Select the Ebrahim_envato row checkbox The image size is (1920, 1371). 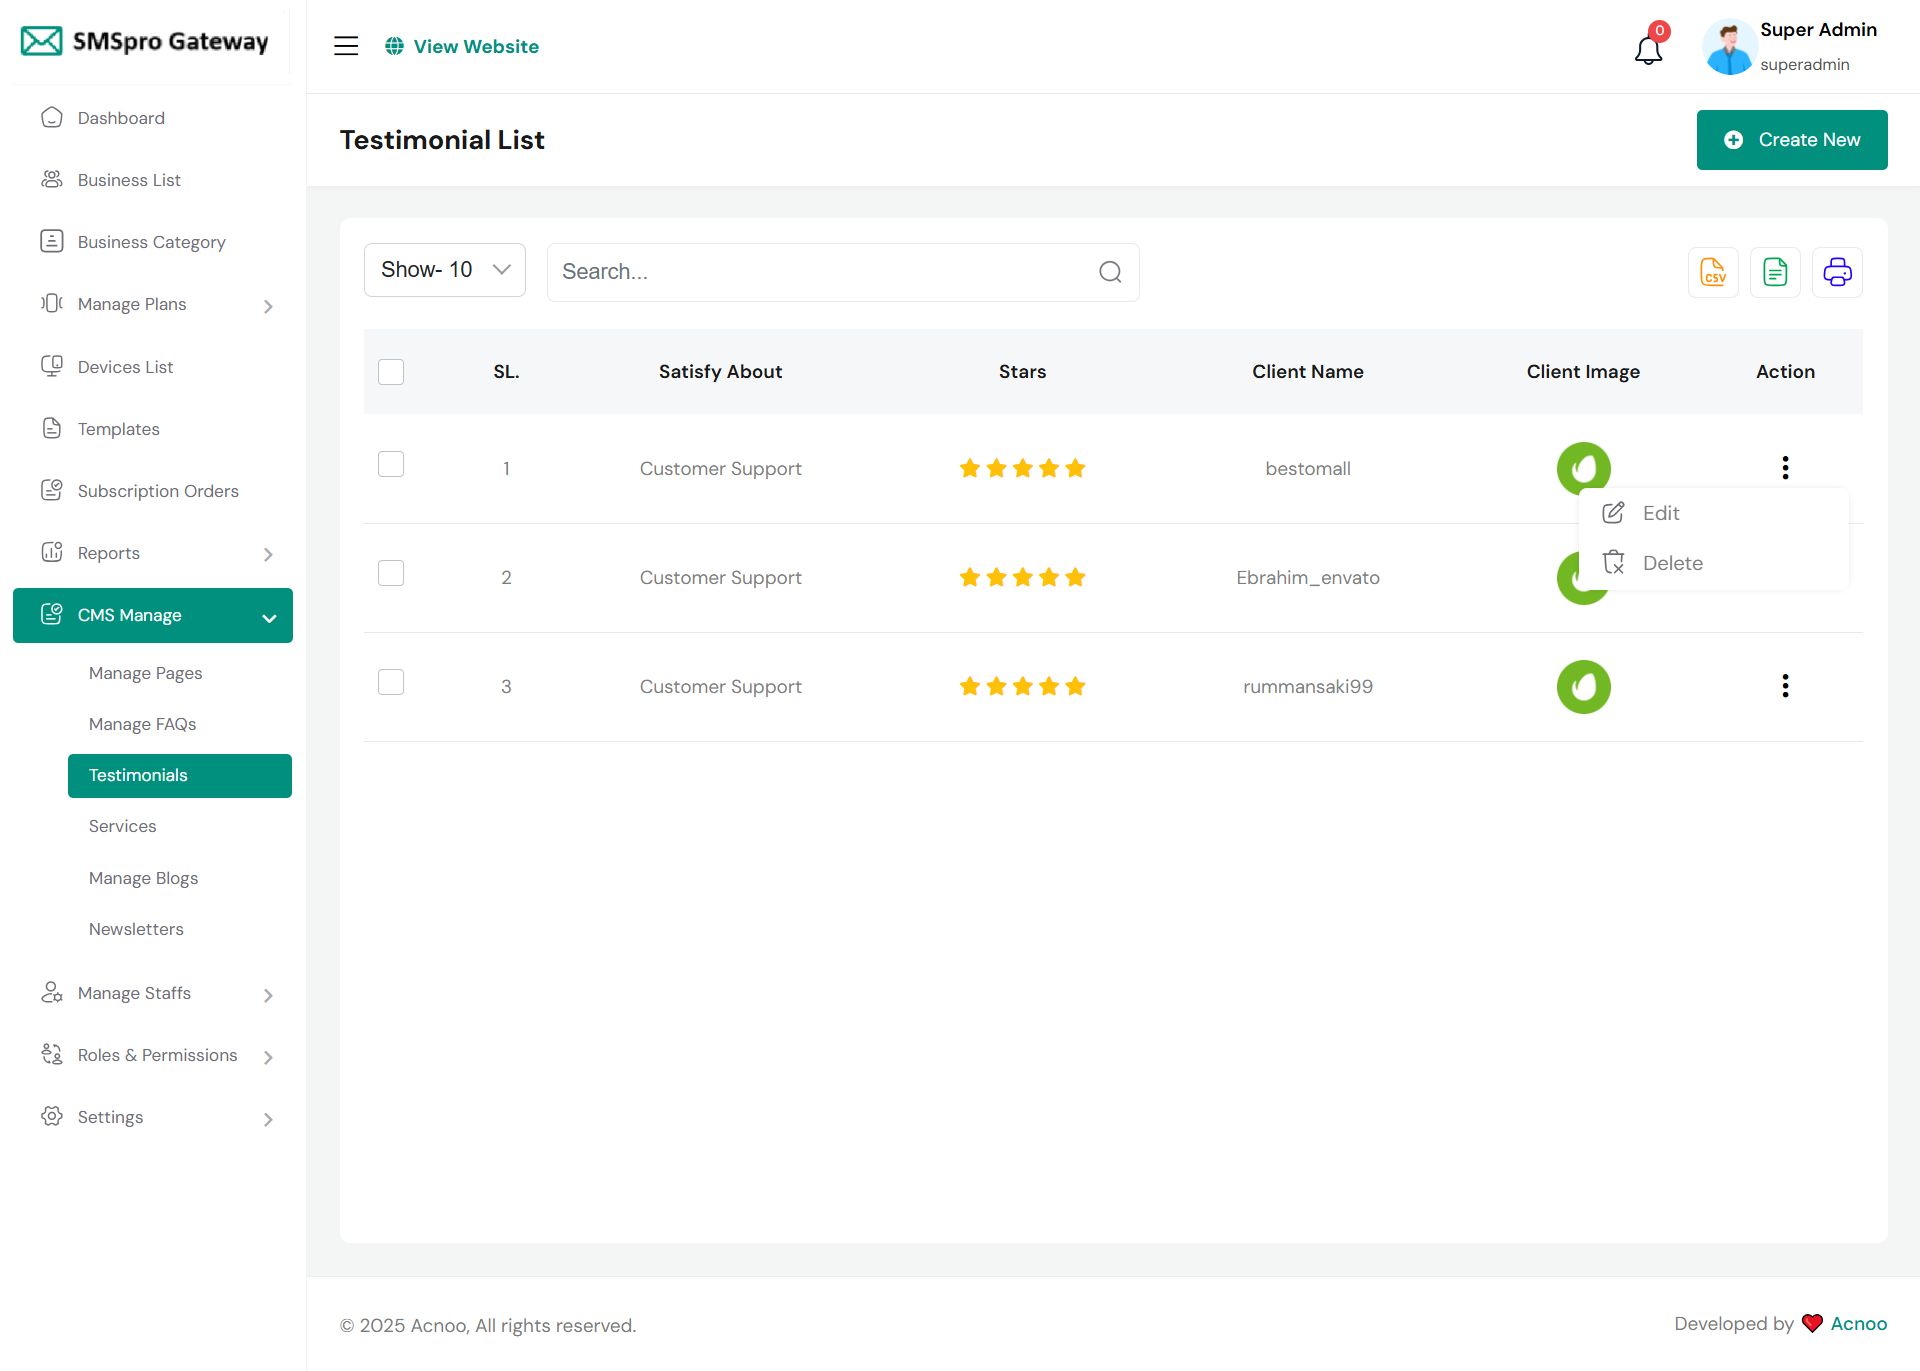pyautogui.click(x=391, y=573)
